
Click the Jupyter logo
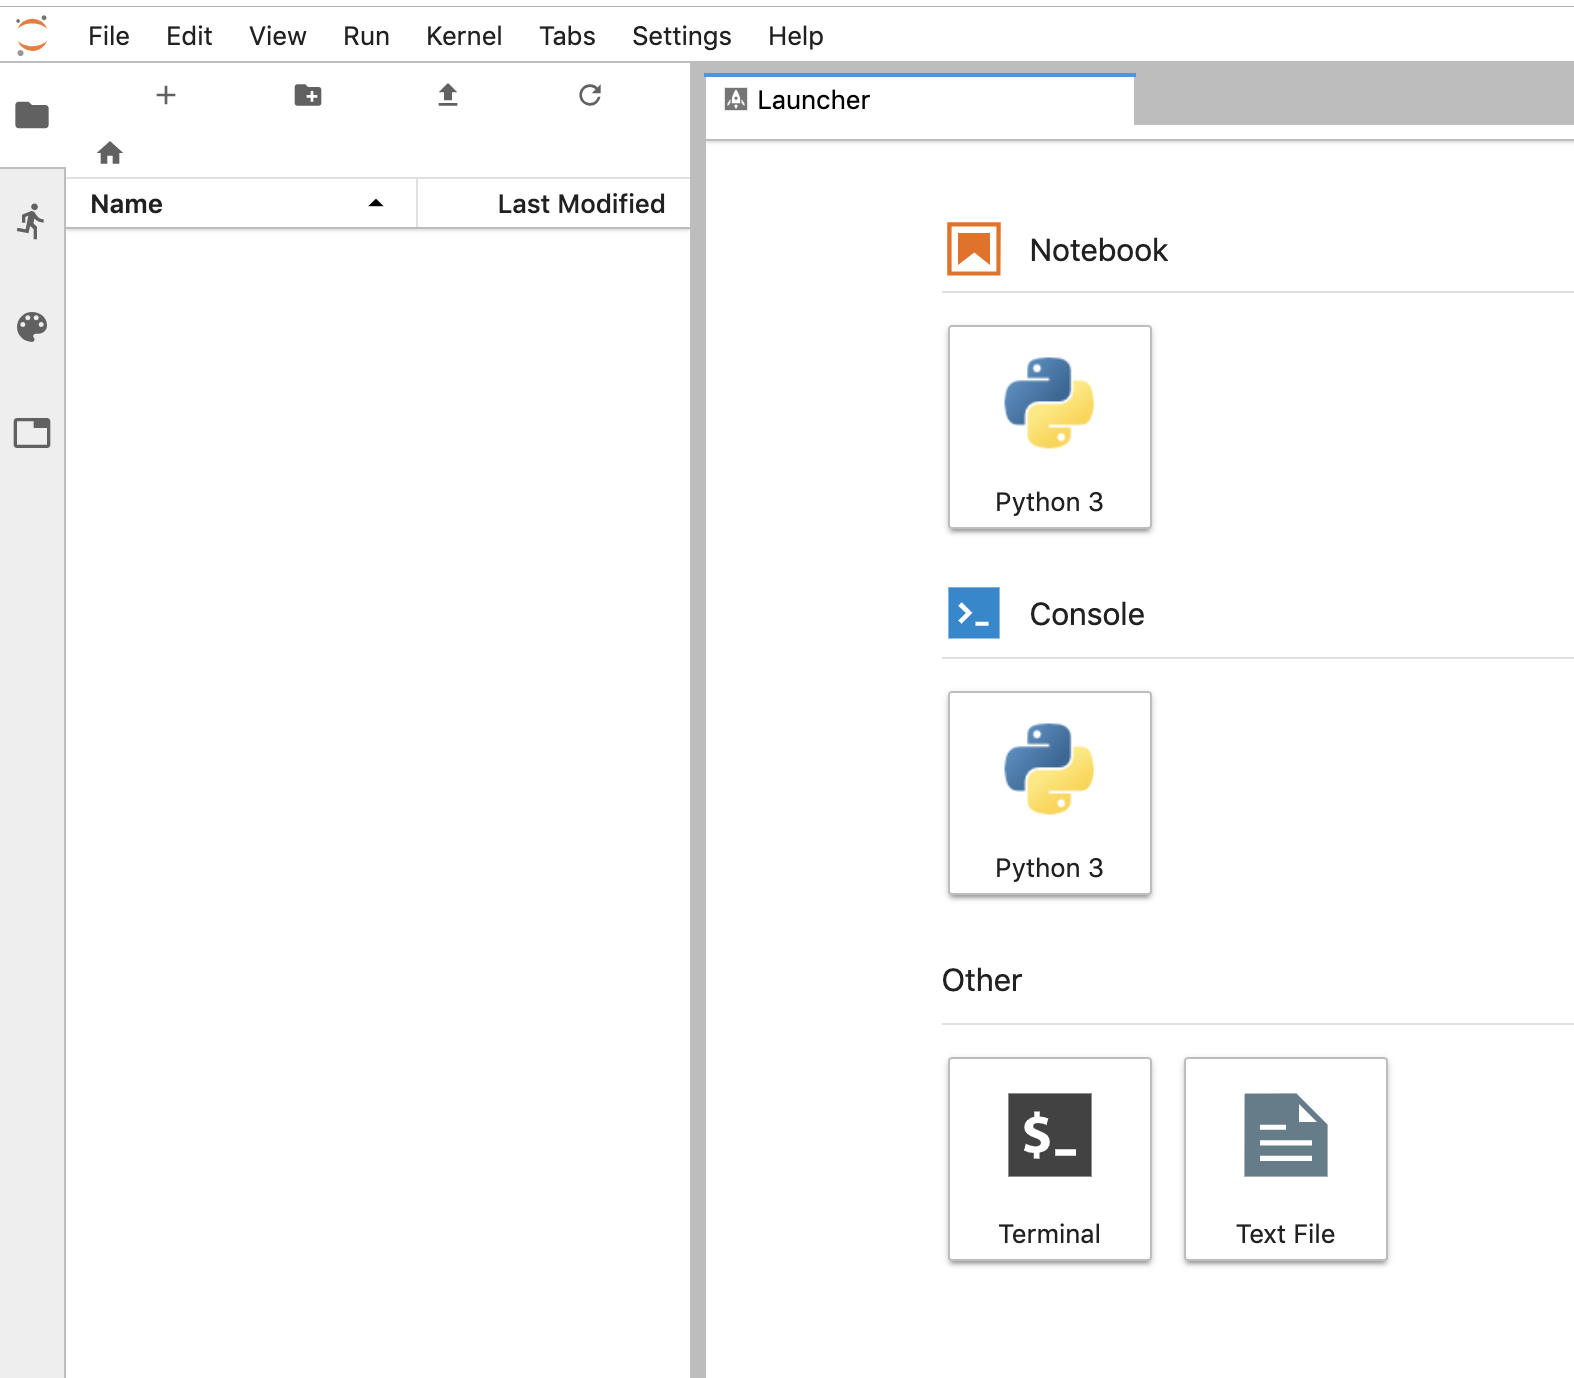click(x=32, y=36)
